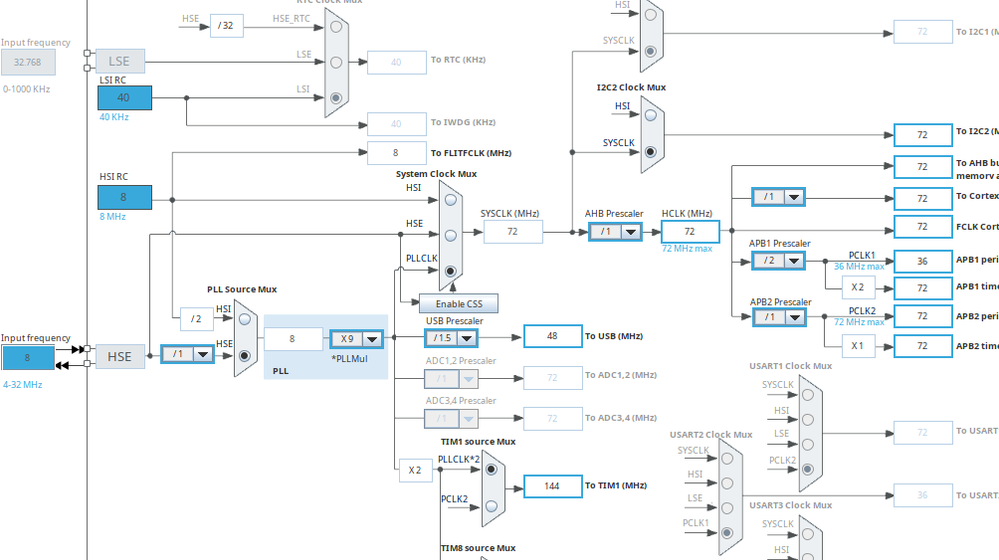The height and width of the screenshot is (560, 999).
Task: Select HSI in I2C2 Clock Mux
Action: point(650,115)
